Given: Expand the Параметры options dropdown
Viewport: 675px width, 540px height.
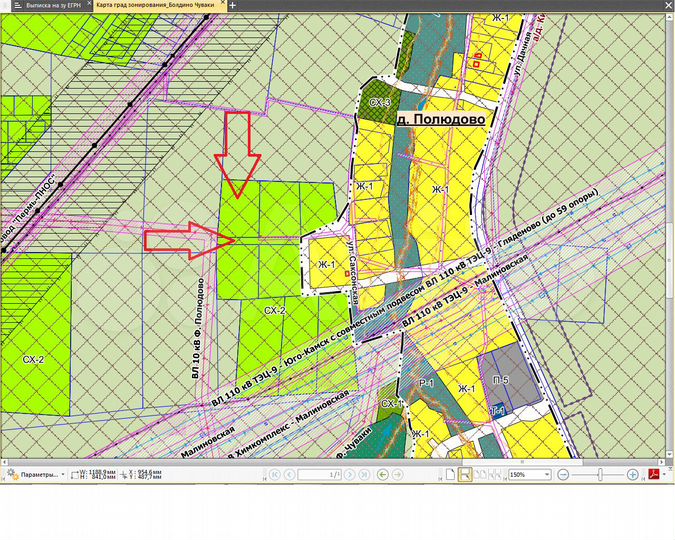Looking at the screenshot, I should click(x=62, y=474).
